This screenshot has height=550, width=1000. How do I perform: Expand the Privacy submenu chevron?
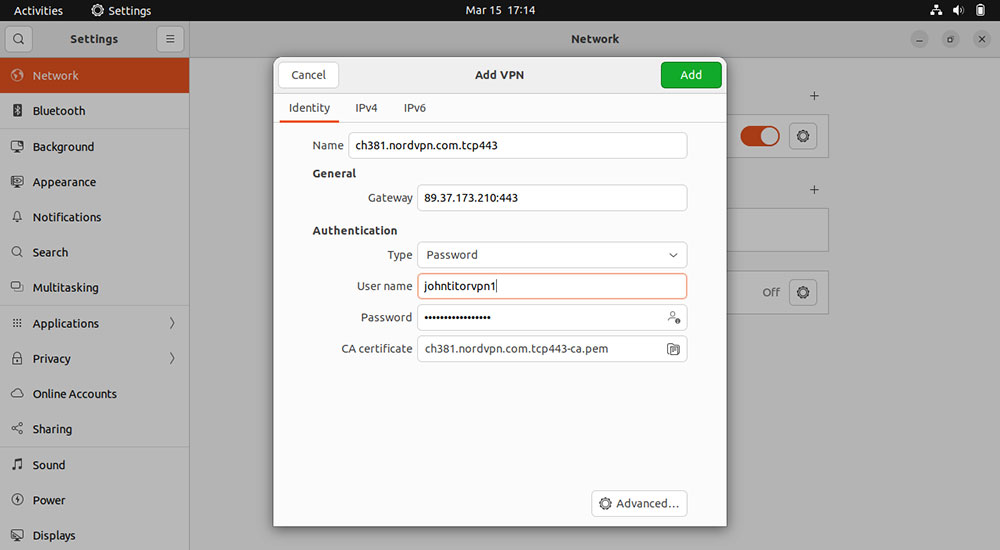pyautogui.click(x=172, y=358)
